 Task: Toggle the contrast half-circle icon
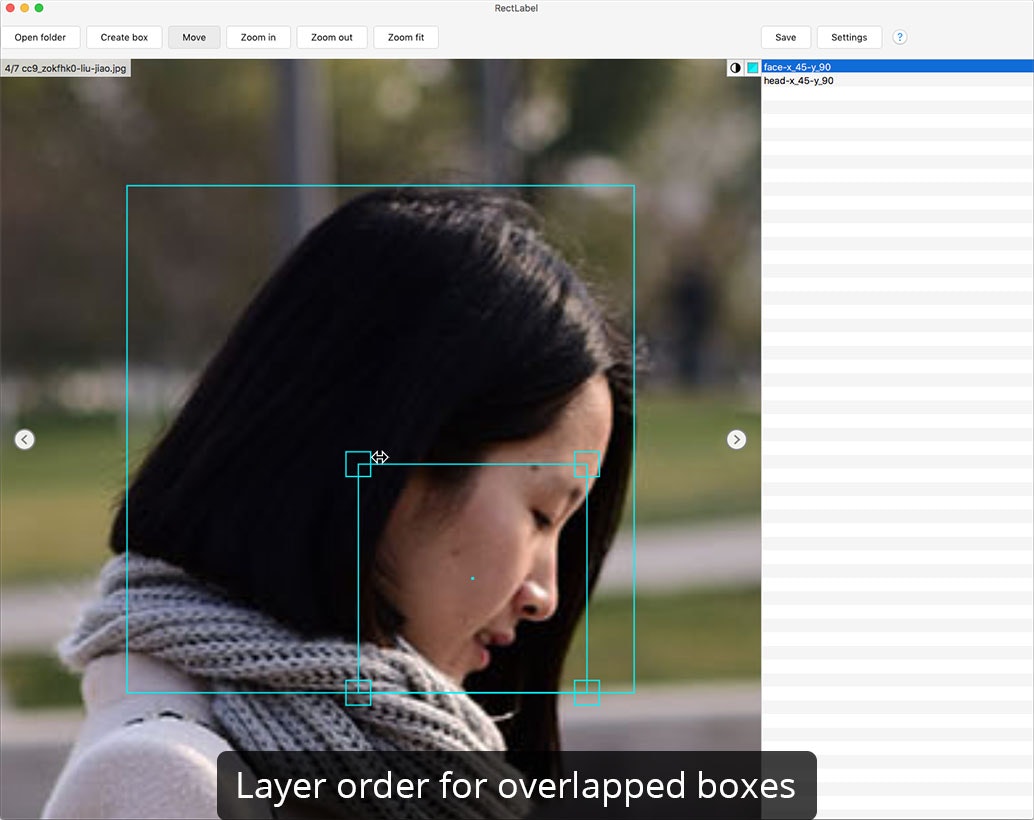coord(735,67)
